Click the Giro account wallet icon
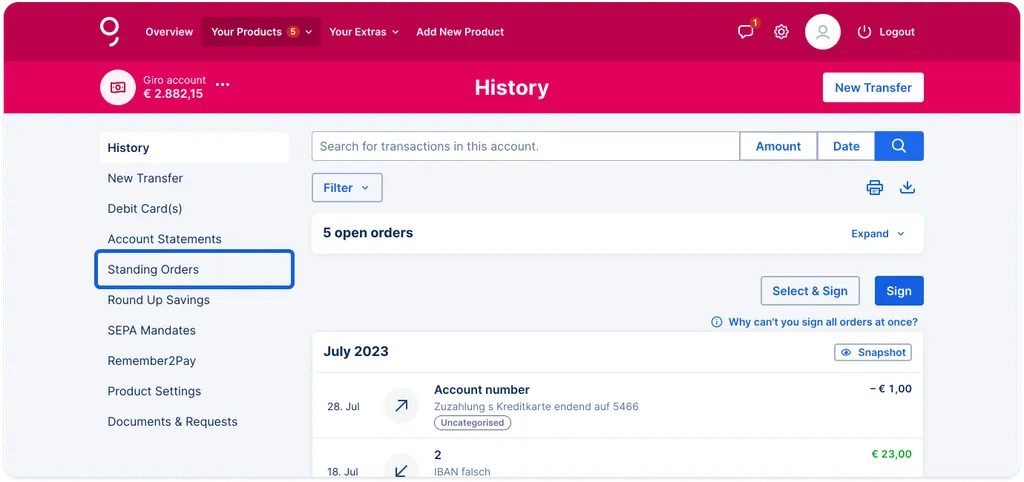The width and height of the screenshot is (1024, 482). (x=118, y=87)
